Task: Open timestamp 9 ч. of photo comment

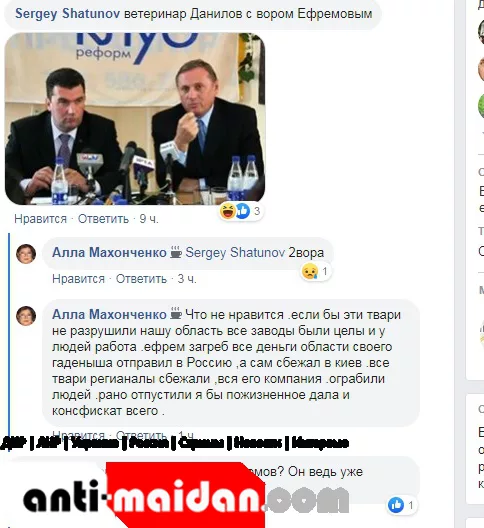Action: click(x=149, y=219)
